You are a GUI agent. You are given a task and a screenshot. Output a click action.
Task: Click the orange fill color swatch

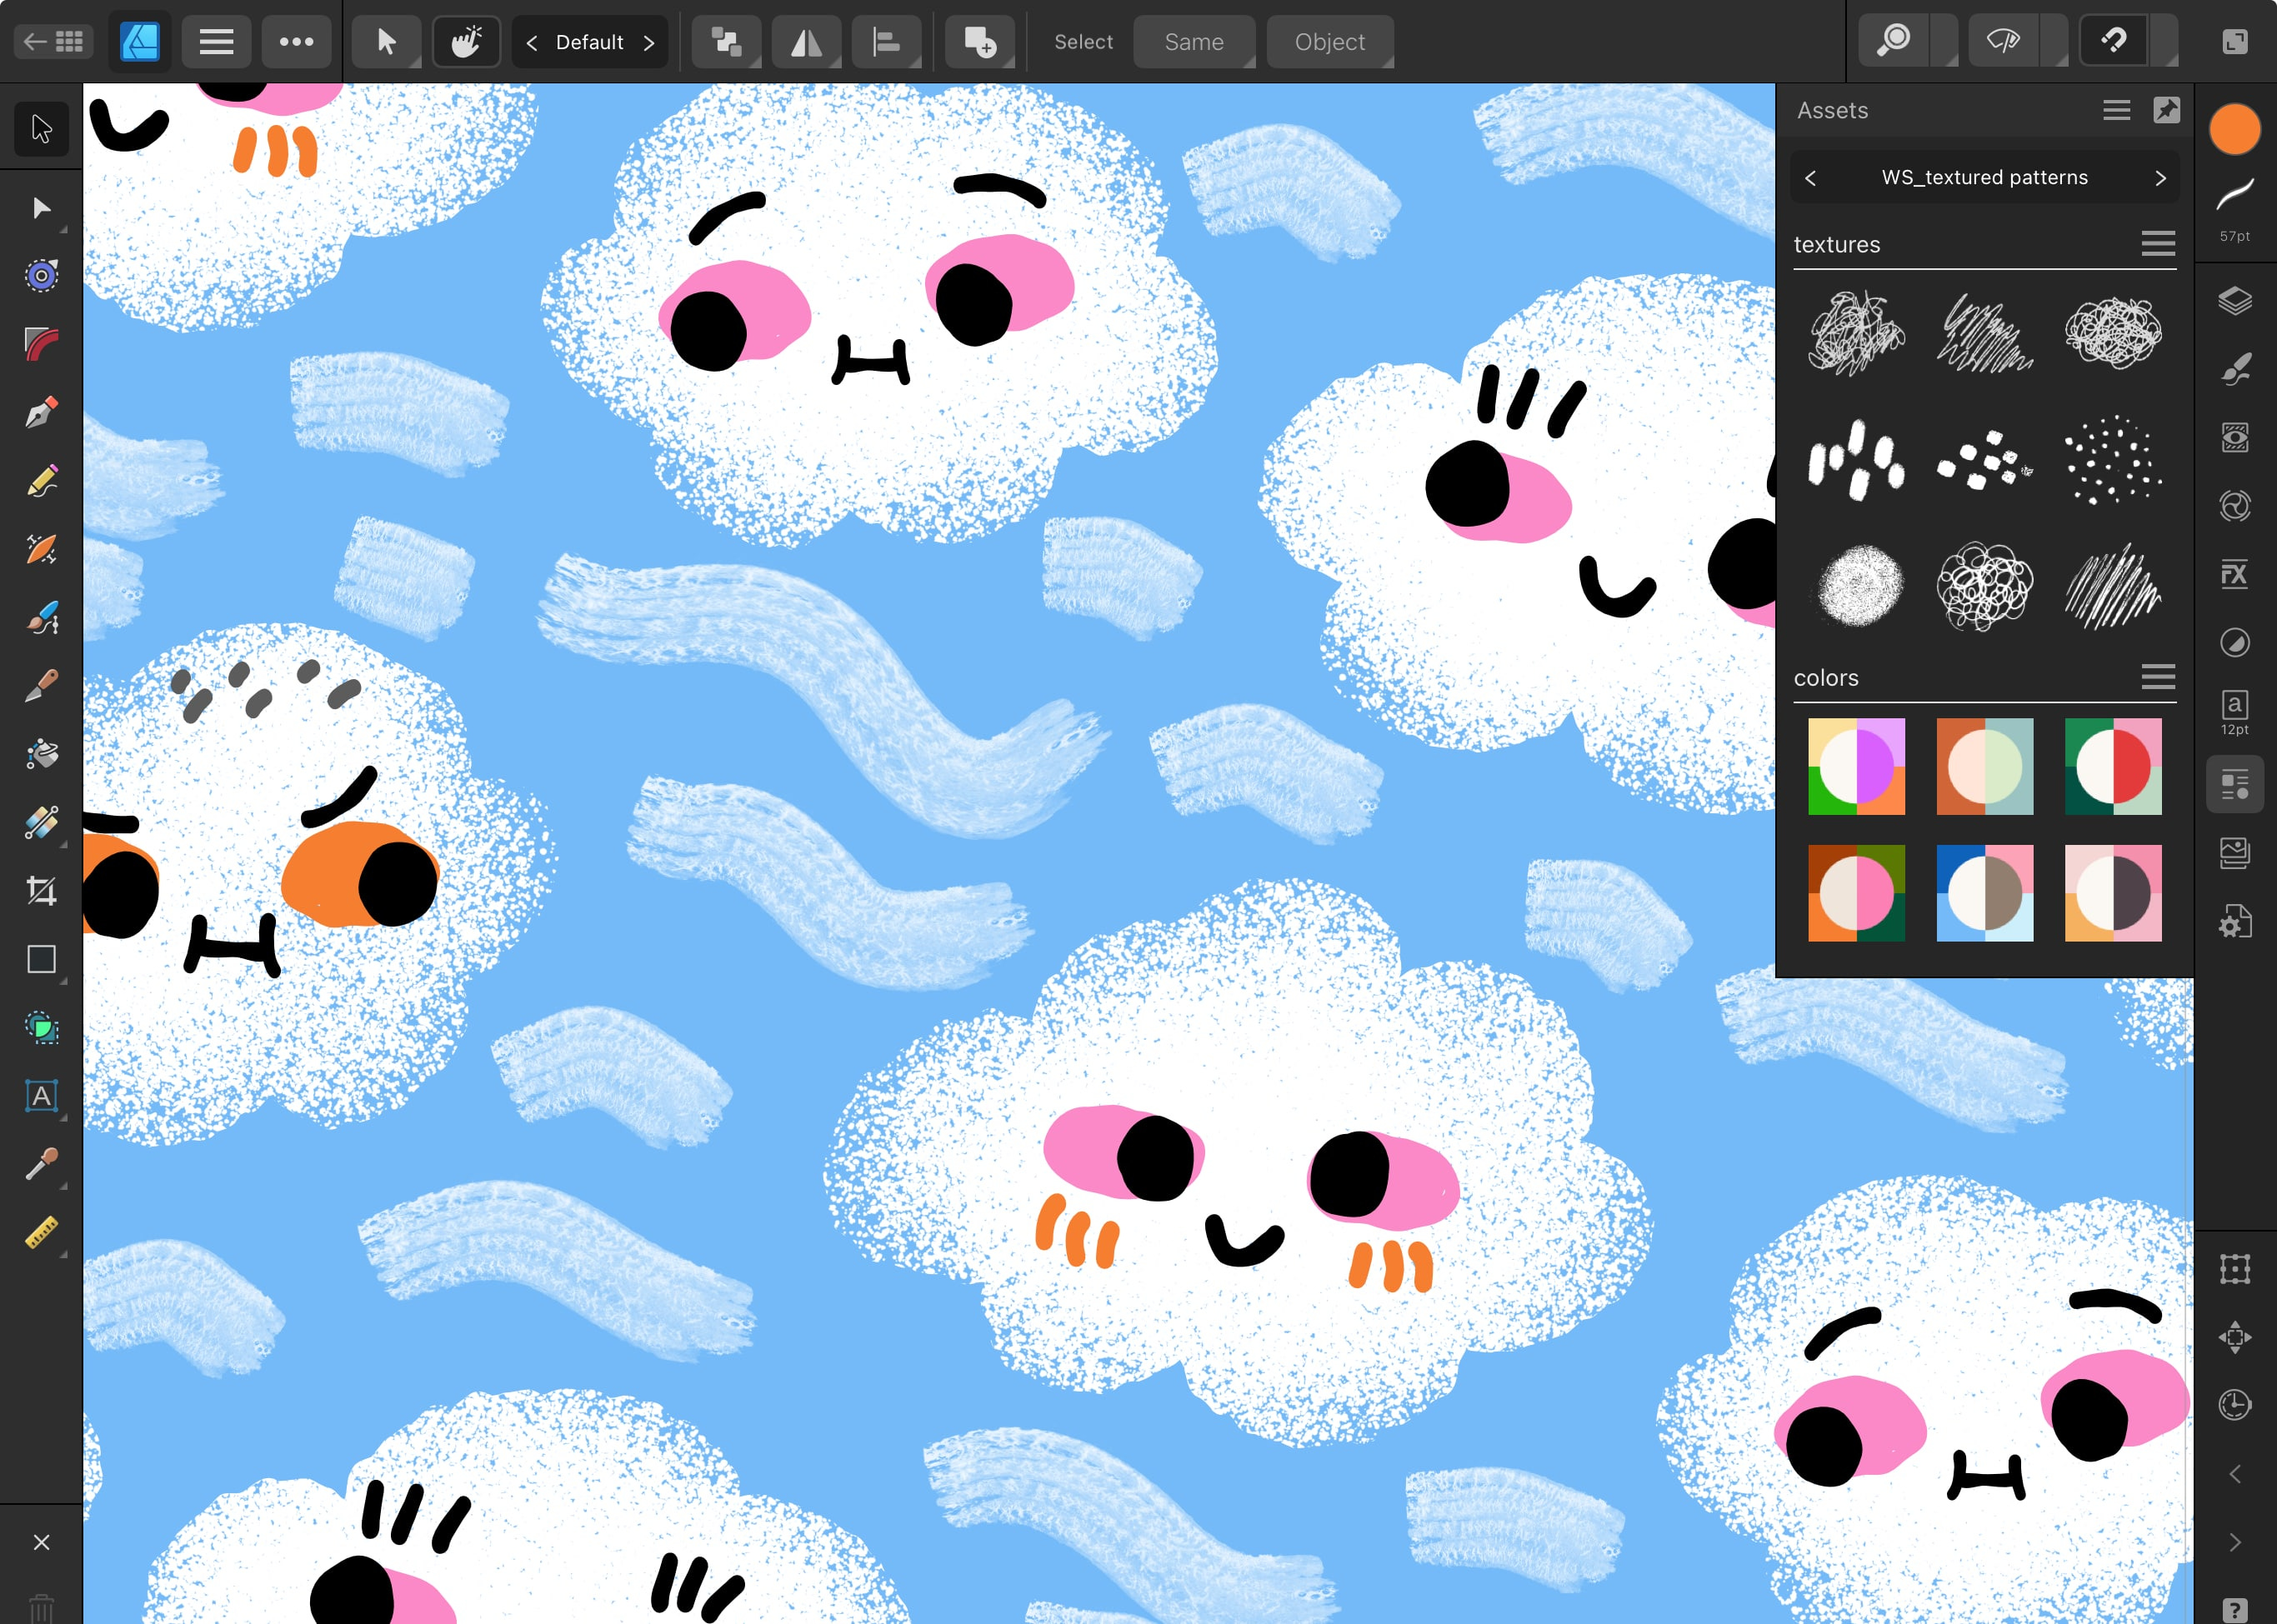[x=2234, y=130]
